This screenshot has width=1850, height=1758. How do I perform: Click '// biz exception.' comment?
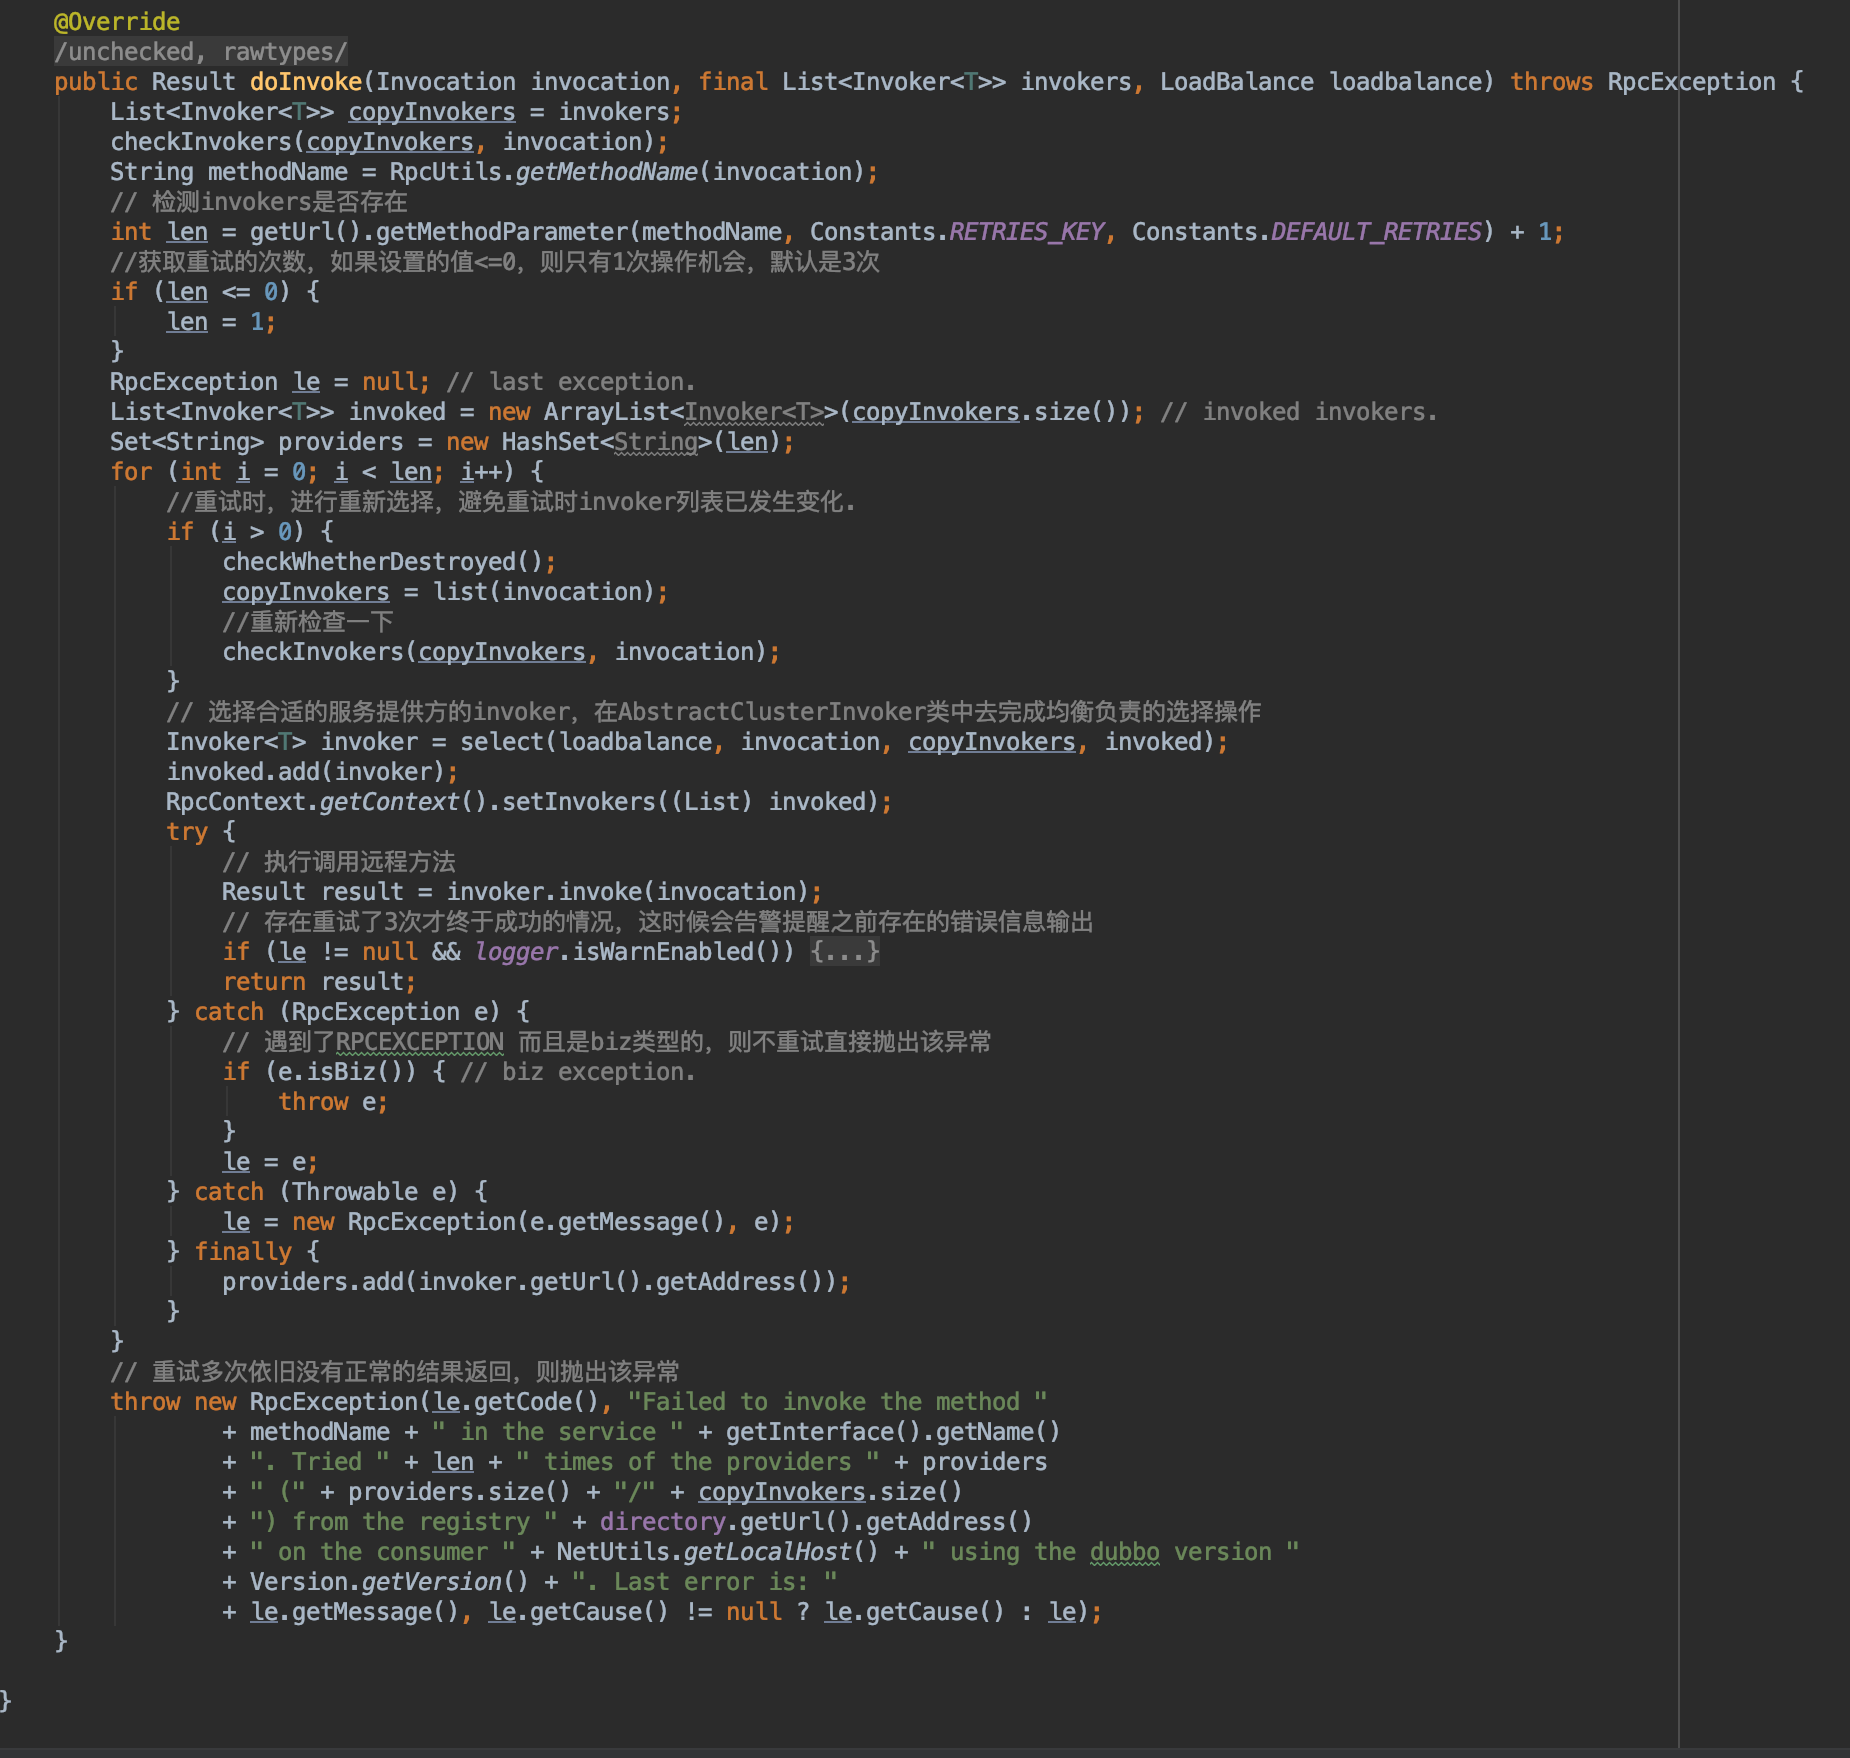(x=578, y=1071)
